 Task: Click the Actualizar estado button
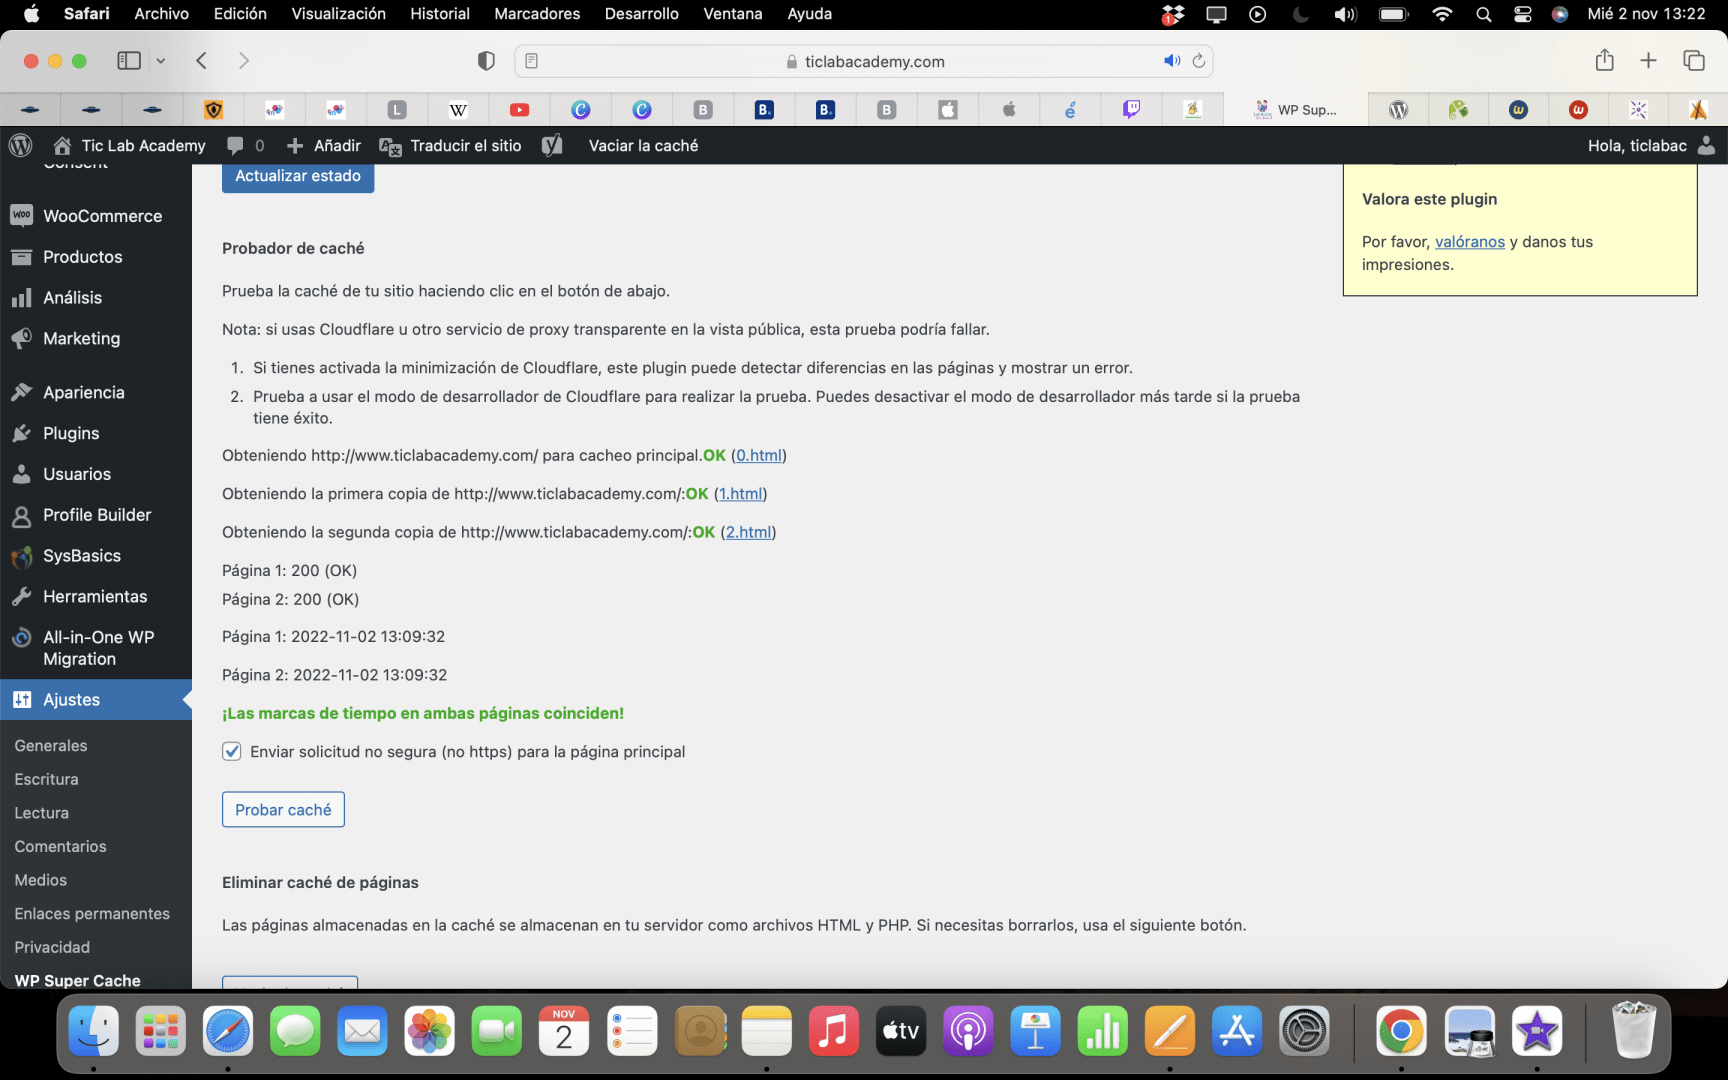pyautogui.click(x=298, y=176)
